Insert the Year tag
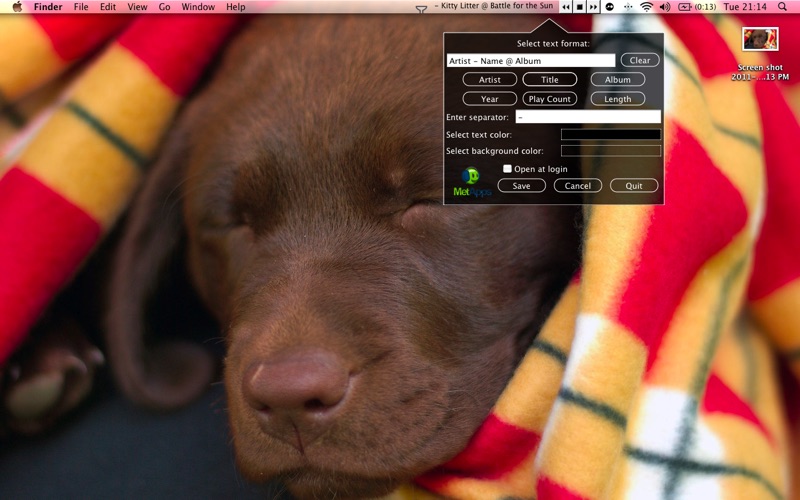 coord(490,99)
